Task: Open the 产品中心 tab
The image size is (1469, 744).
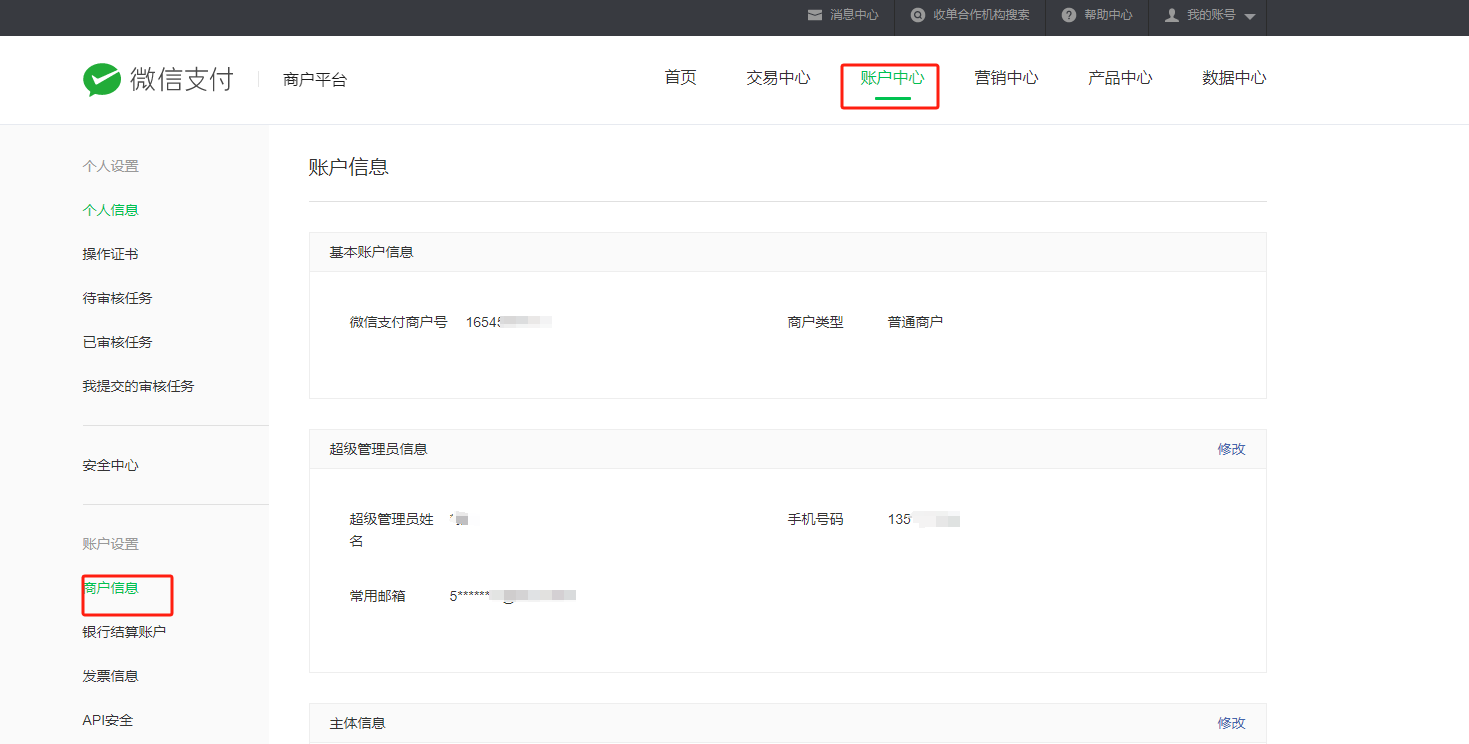Action: coord(1120,78)
